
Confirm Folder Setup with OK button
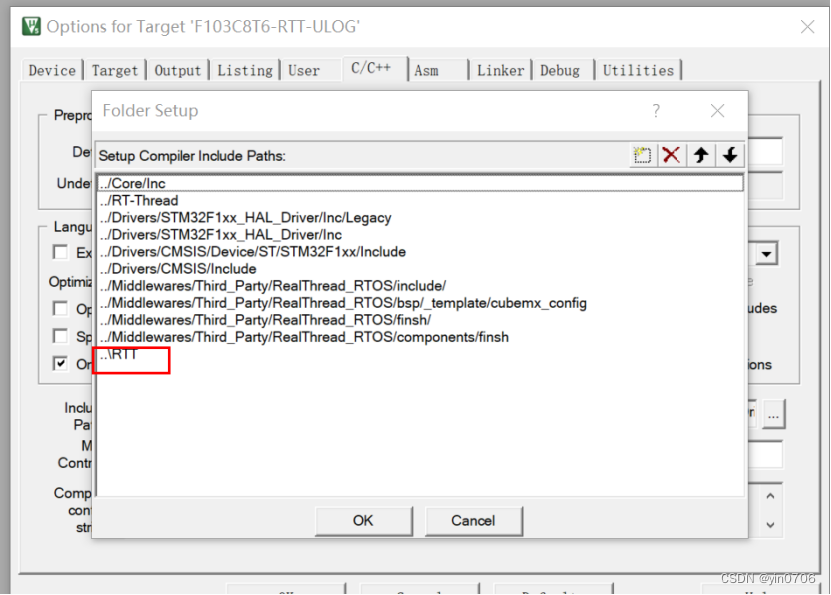(x=363, y=520)
